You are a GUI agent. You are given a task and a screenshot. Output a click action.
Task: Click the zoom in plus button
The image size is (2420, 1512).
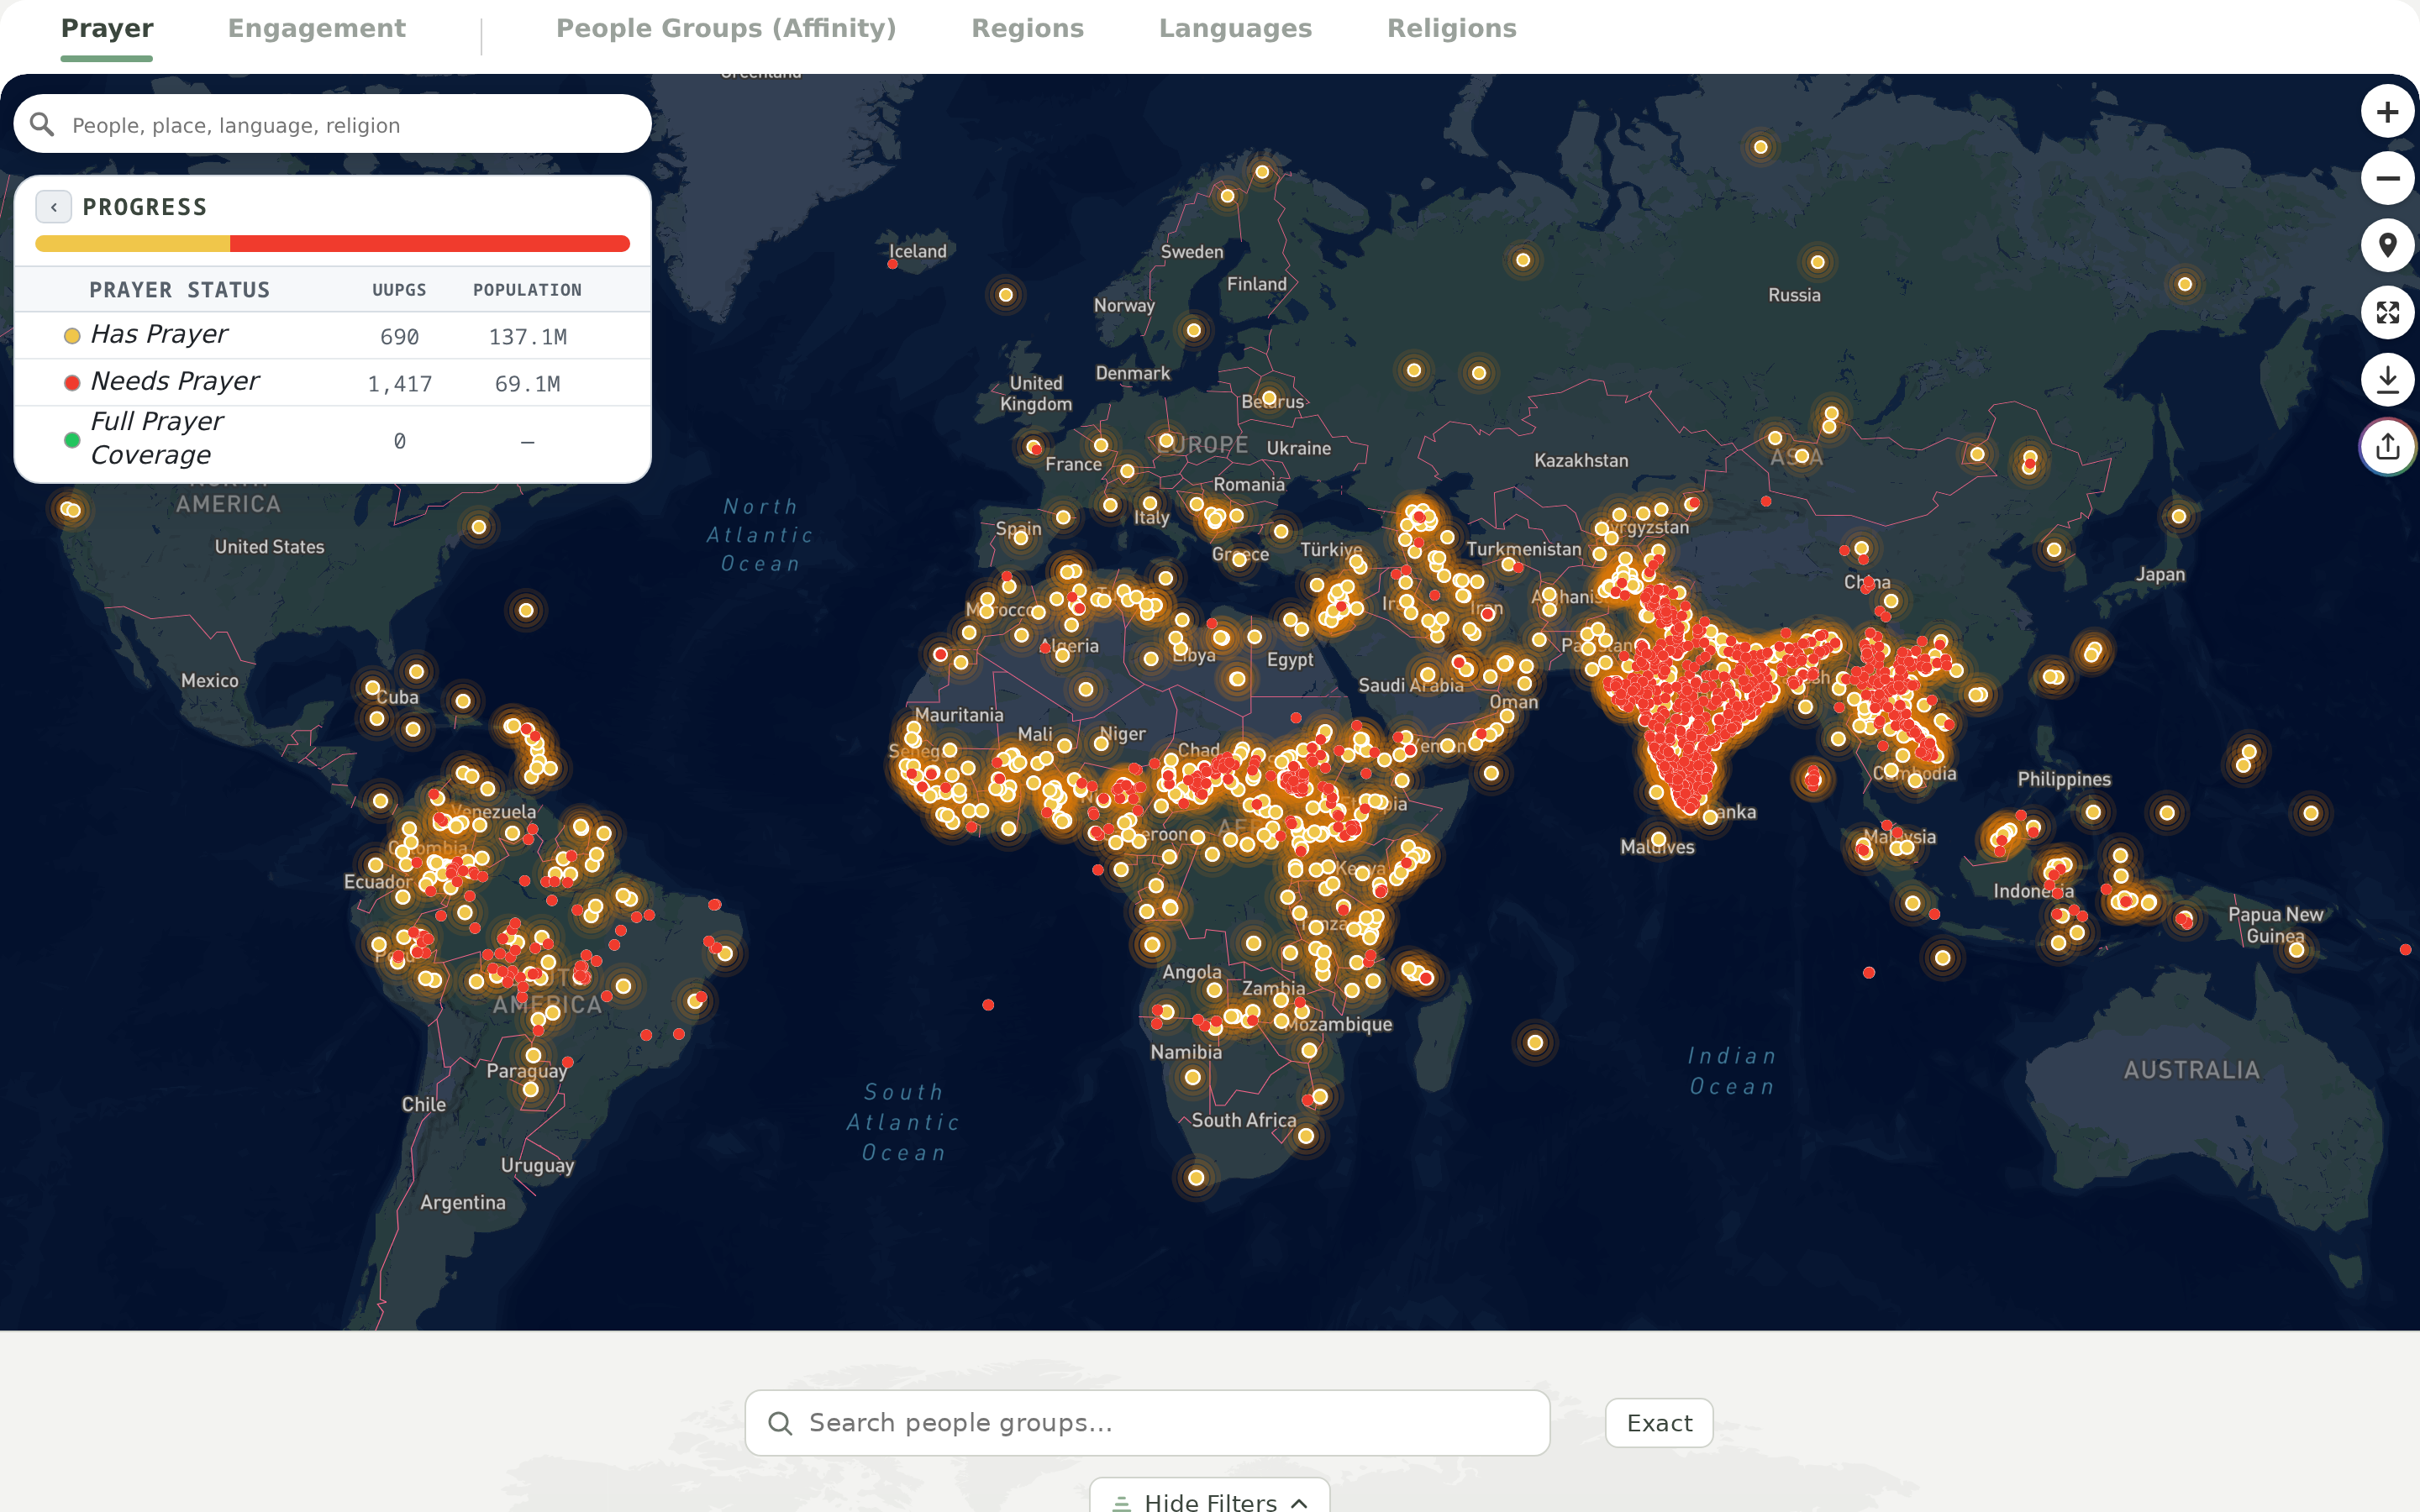tap(2387, 112)
